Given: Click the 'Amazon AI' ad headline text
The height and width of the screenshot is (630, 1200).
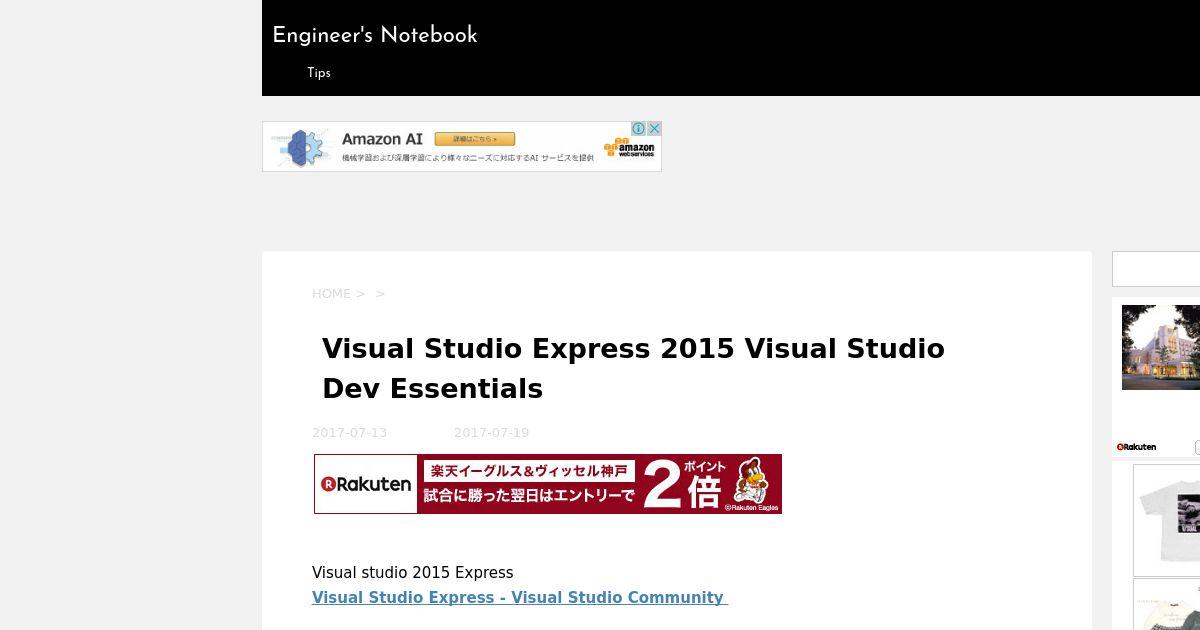Looking at the screenshot, I should [x=382, y=139].
